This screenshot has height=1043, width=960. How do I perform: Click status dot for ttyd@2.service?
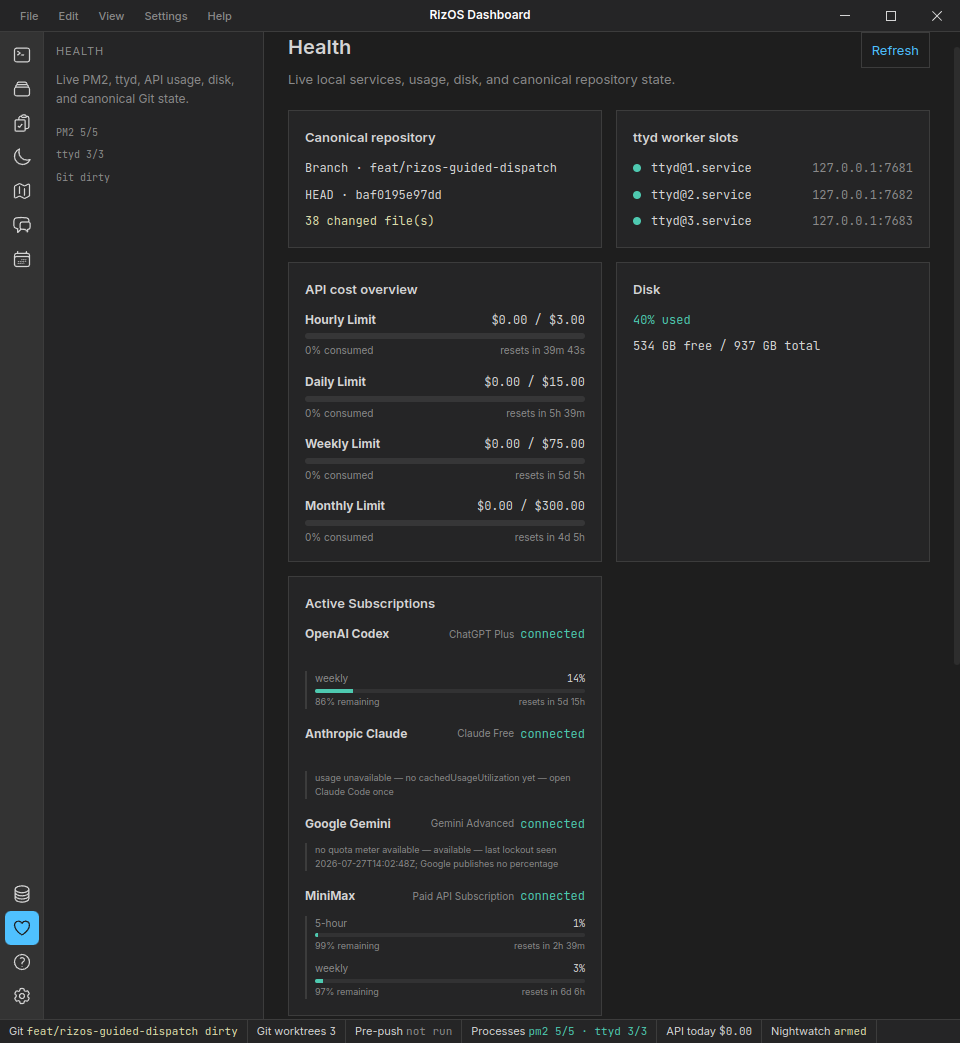[x=637, y=195]
